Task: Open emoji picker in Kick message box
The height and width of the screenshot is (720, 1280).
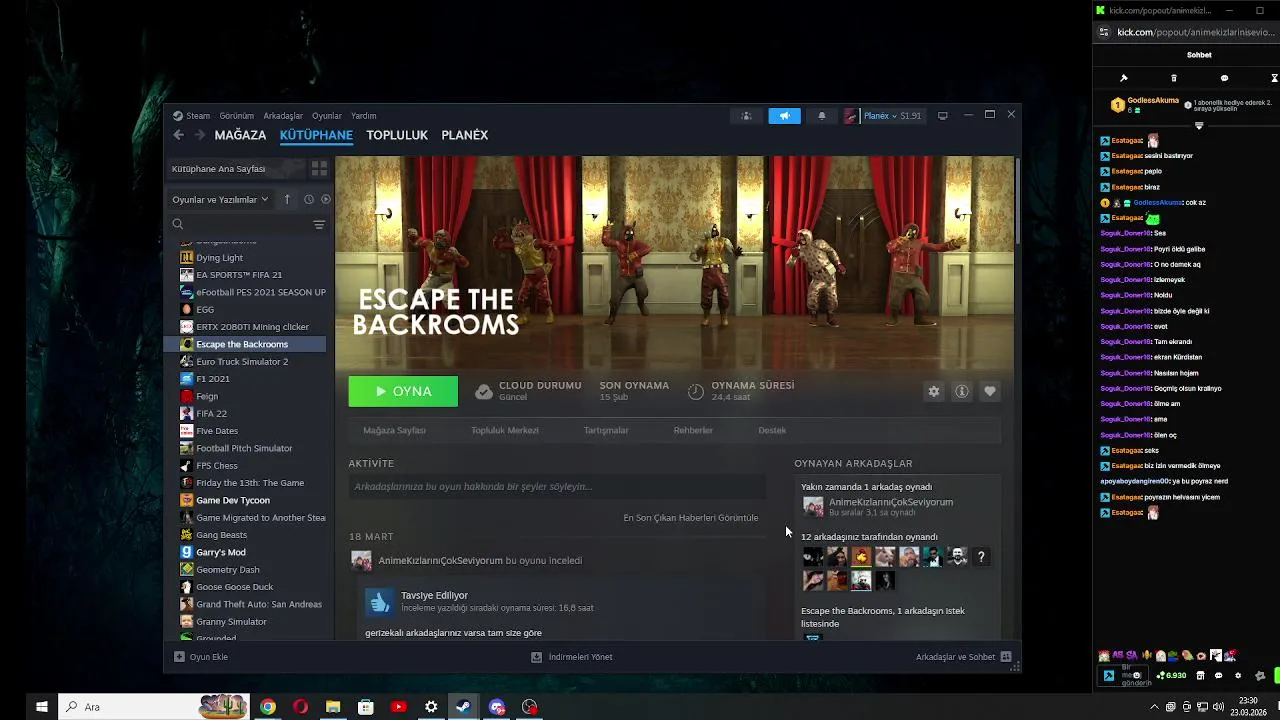Action: click(1136, 675)
